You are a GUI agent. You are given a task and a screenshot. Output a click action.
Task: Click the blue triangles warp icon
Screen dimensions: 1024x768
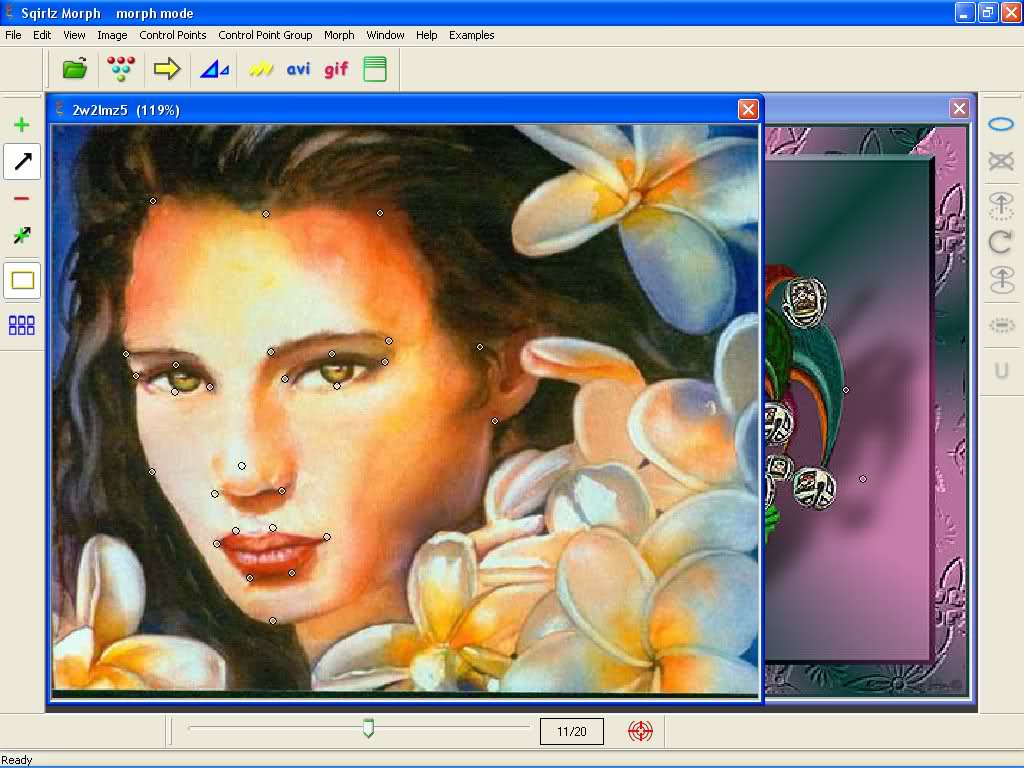(x=214, y=69)
